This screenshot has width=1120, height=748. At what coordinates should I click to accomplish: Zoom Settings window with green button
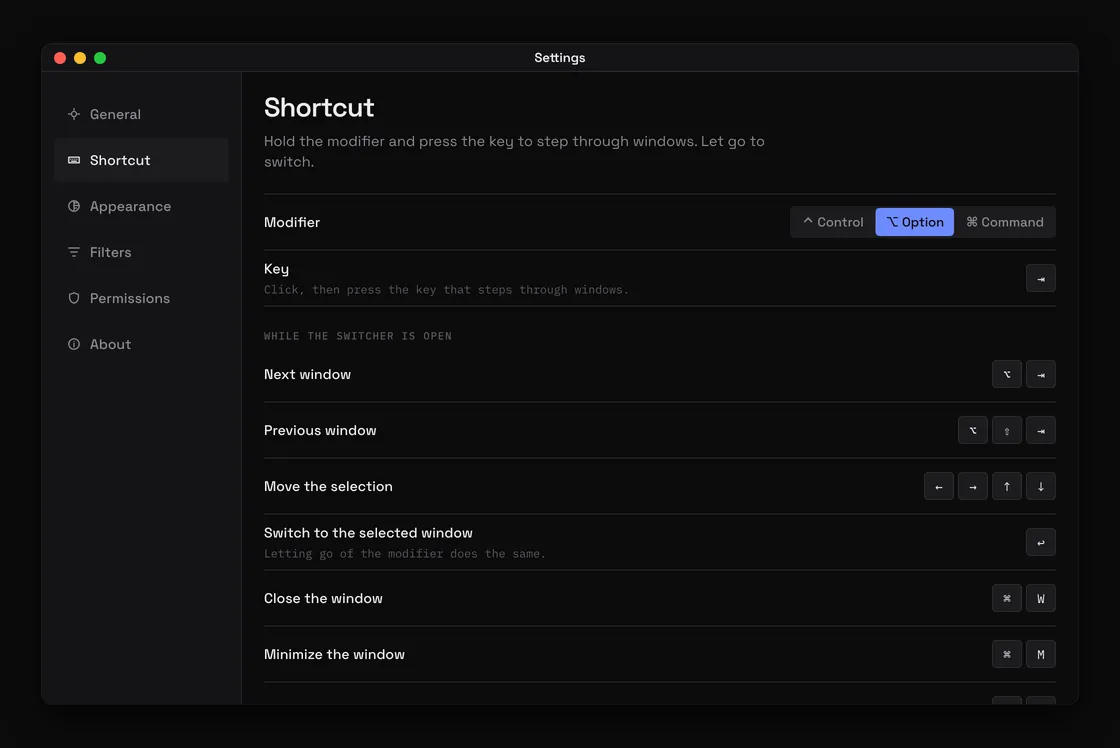coord(100,58)
